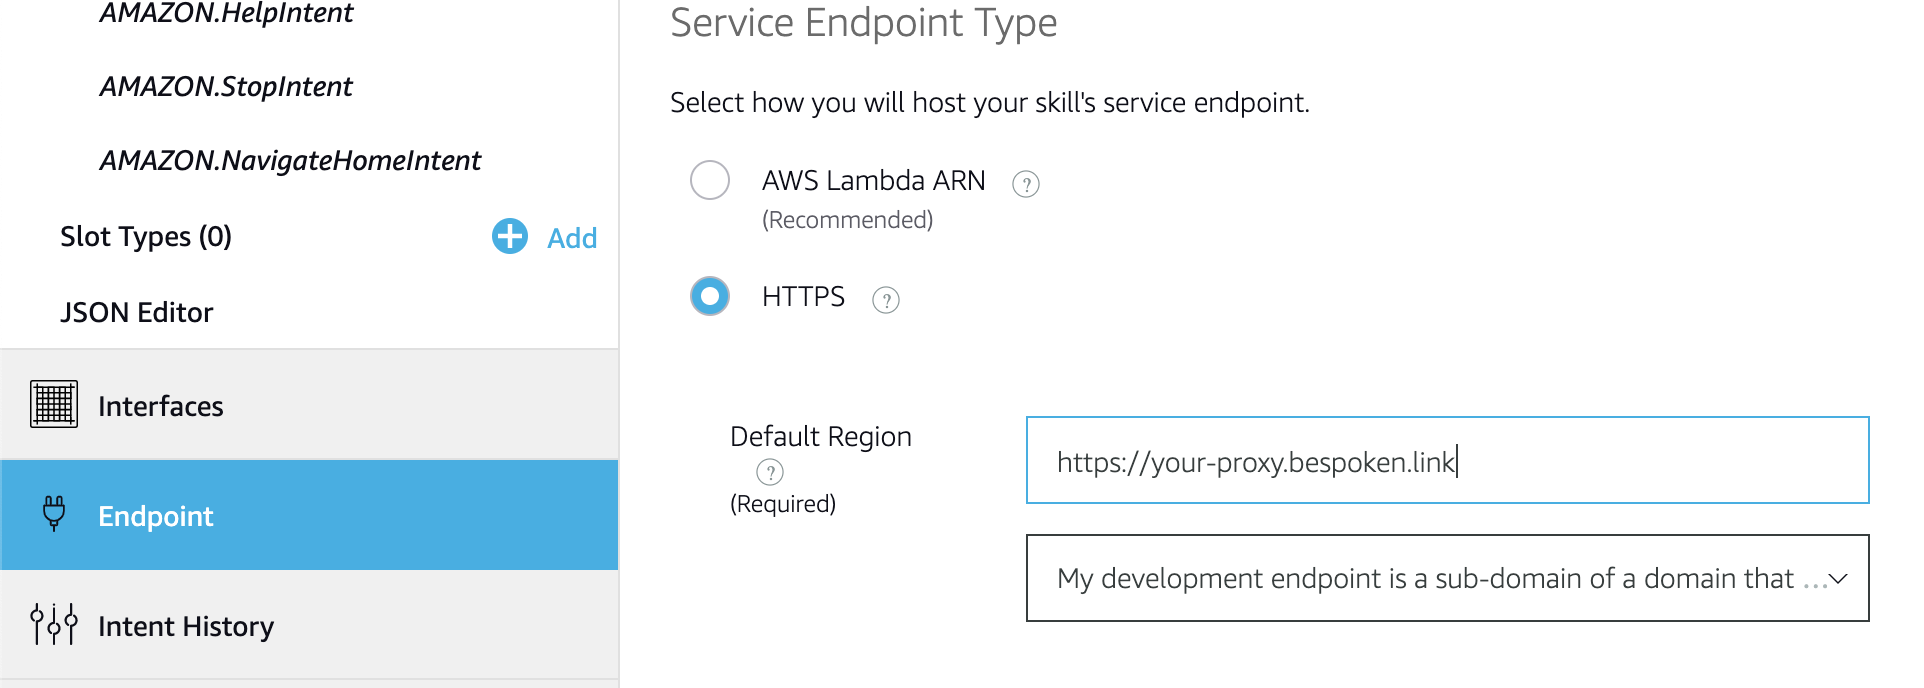Click the Default Region URL input field
The width and height of the screenshot is (1924, 688).
(1447, 460)
